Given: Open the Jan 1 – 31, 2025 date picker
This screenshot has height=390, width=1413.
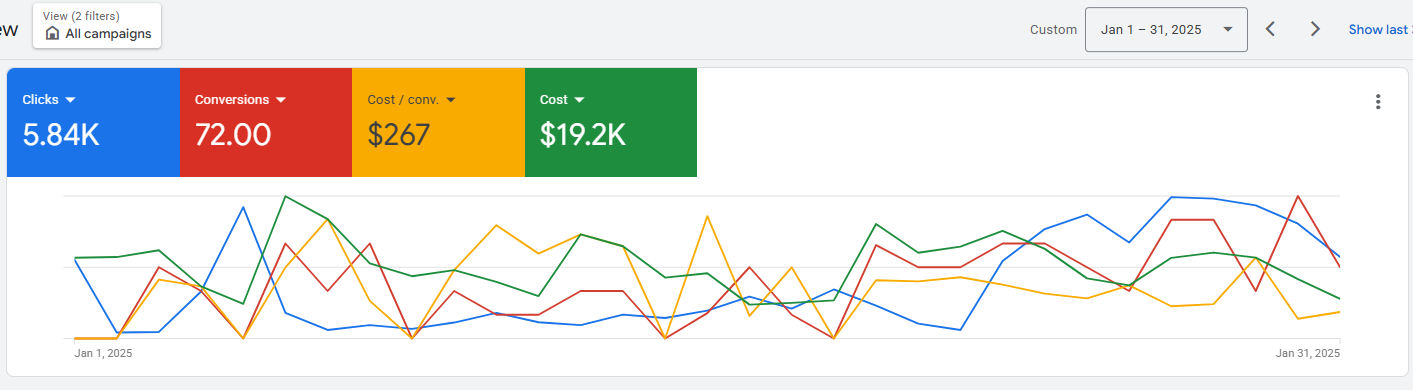Looking at the screenshot, I should click(x=1166, y=29).
